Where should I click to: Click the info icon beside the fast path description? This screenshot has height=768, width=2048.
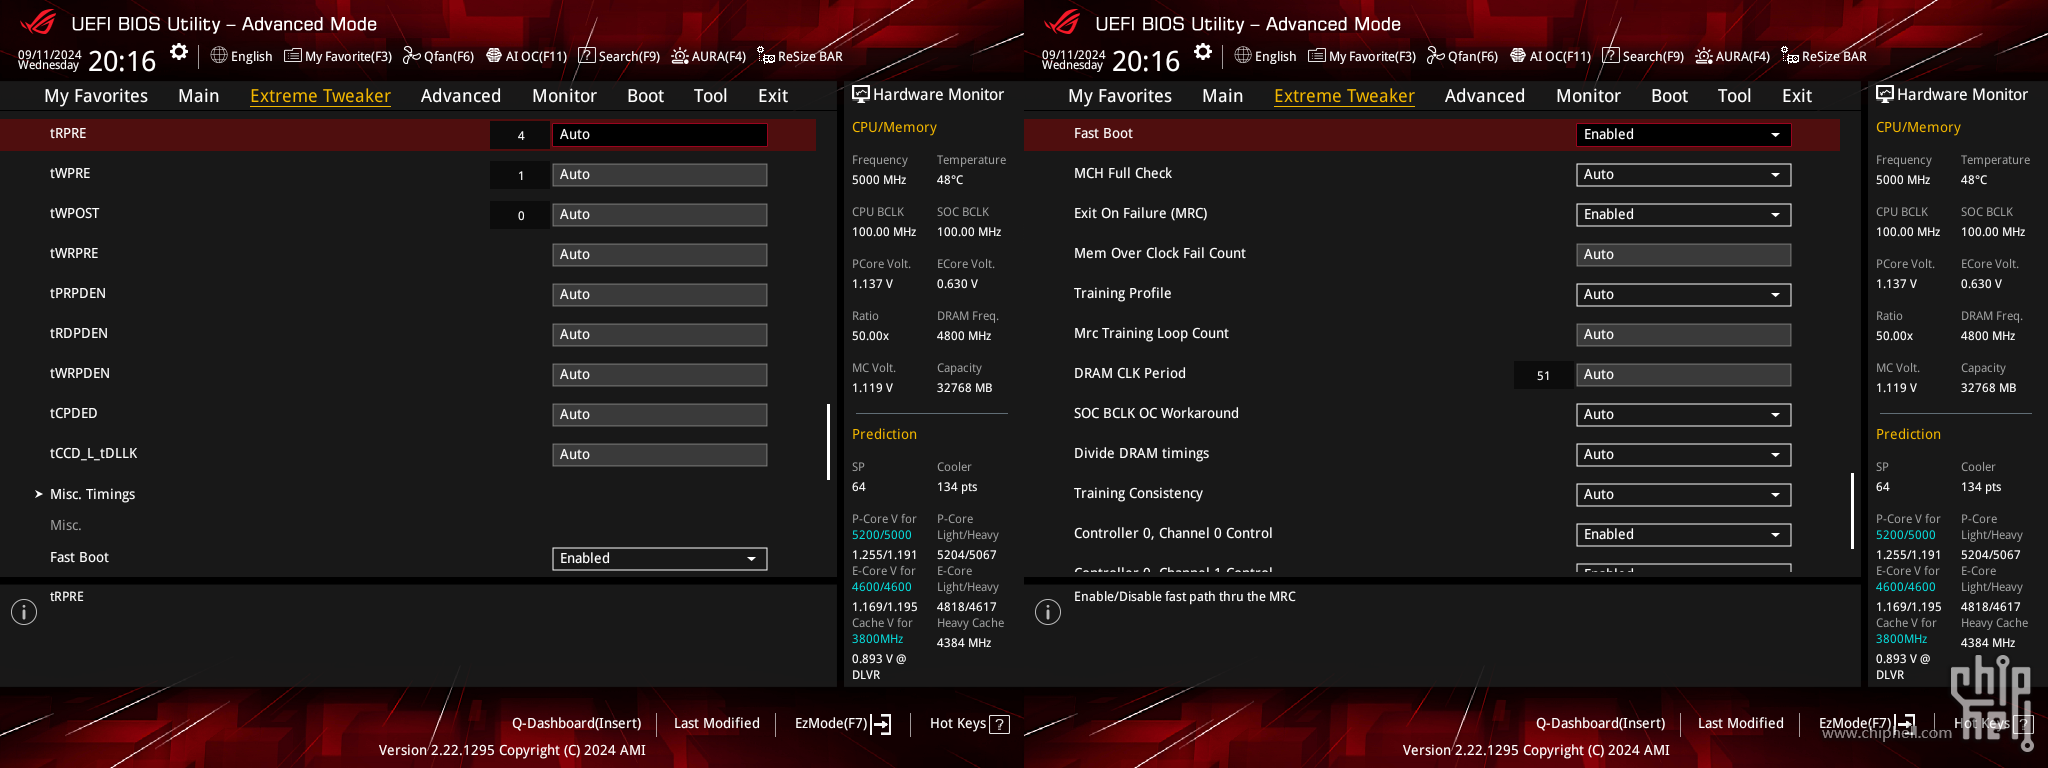(1048, 612)
